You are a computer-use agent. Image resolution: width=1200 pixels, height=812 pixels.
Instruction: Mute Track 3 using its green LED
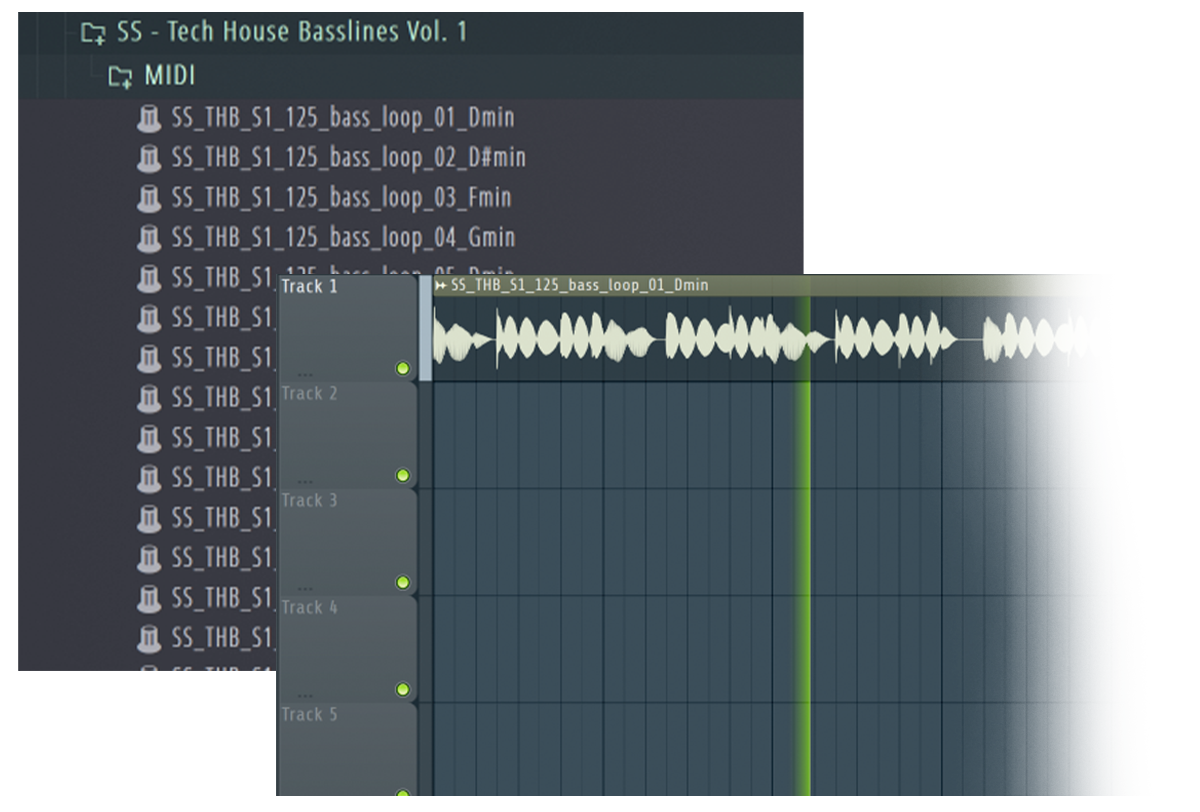[403, 582]
